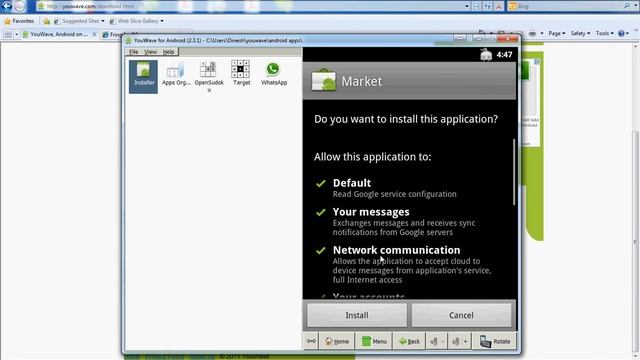This screenshot has width=640, height=360.
Task: Click the double-arrow resize toolbar icon
Action: click(x=311, y=341)
